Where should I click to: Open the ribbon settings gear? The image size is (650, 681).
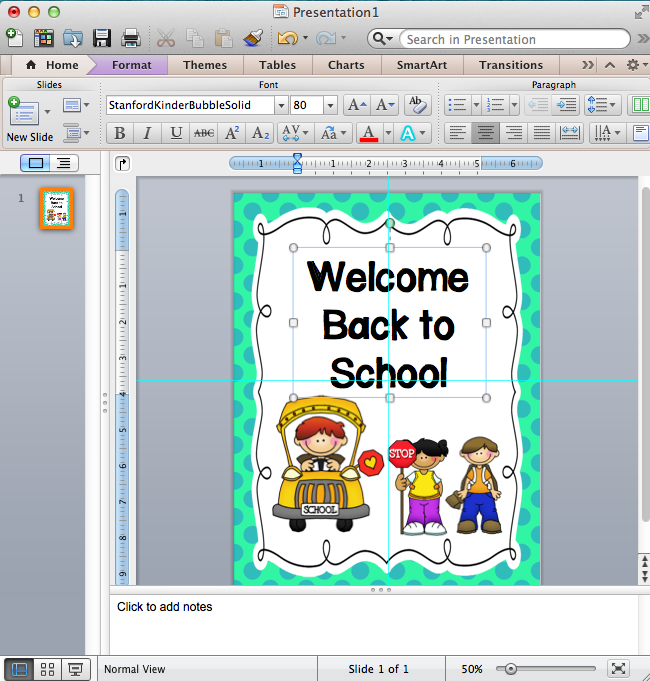634,65
